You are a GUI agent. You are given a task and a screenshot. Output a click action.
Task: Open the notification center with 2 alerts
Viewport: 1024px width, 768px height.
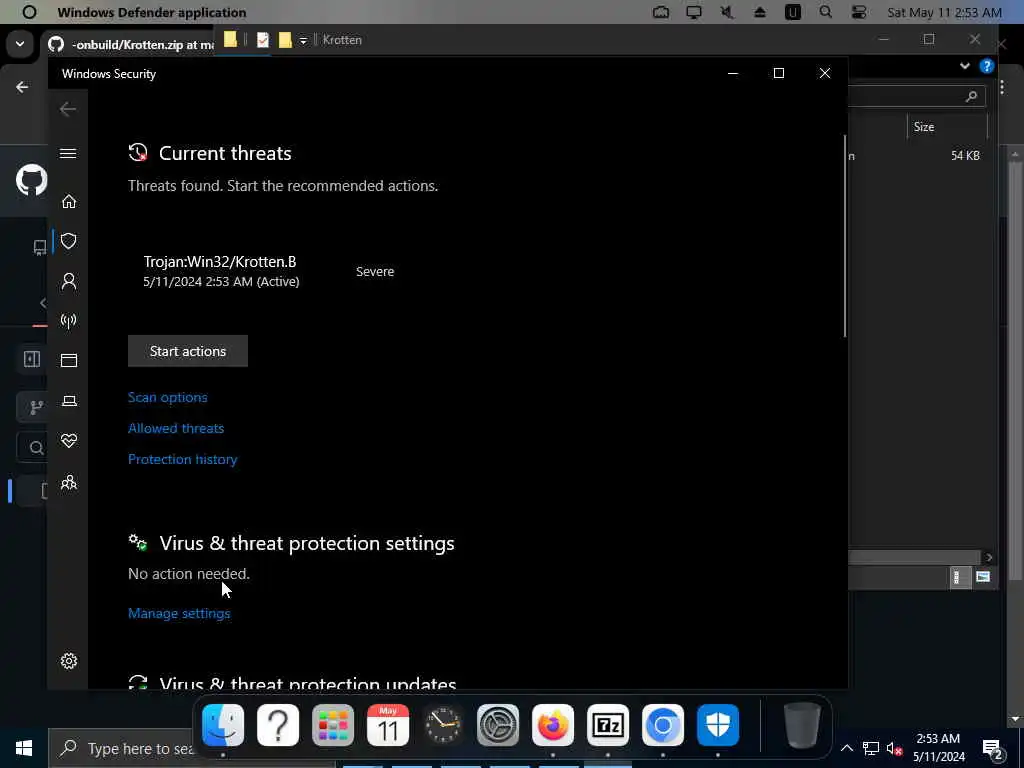[x=993, y=749]
